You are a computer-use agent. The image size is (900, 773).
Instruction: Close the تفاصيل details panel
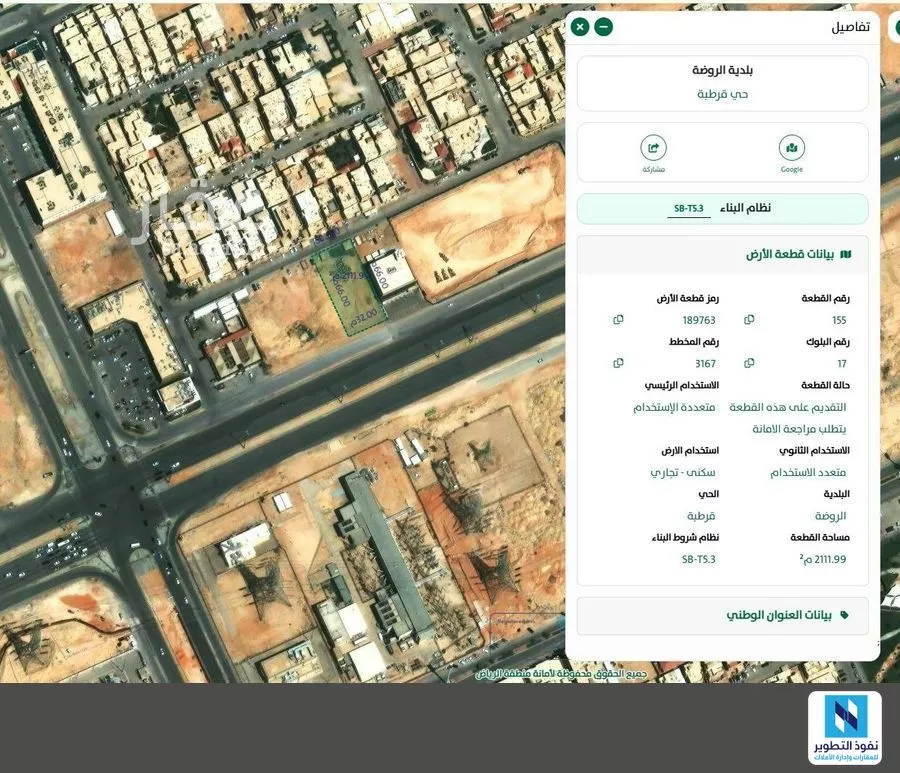tap(579, 27)
